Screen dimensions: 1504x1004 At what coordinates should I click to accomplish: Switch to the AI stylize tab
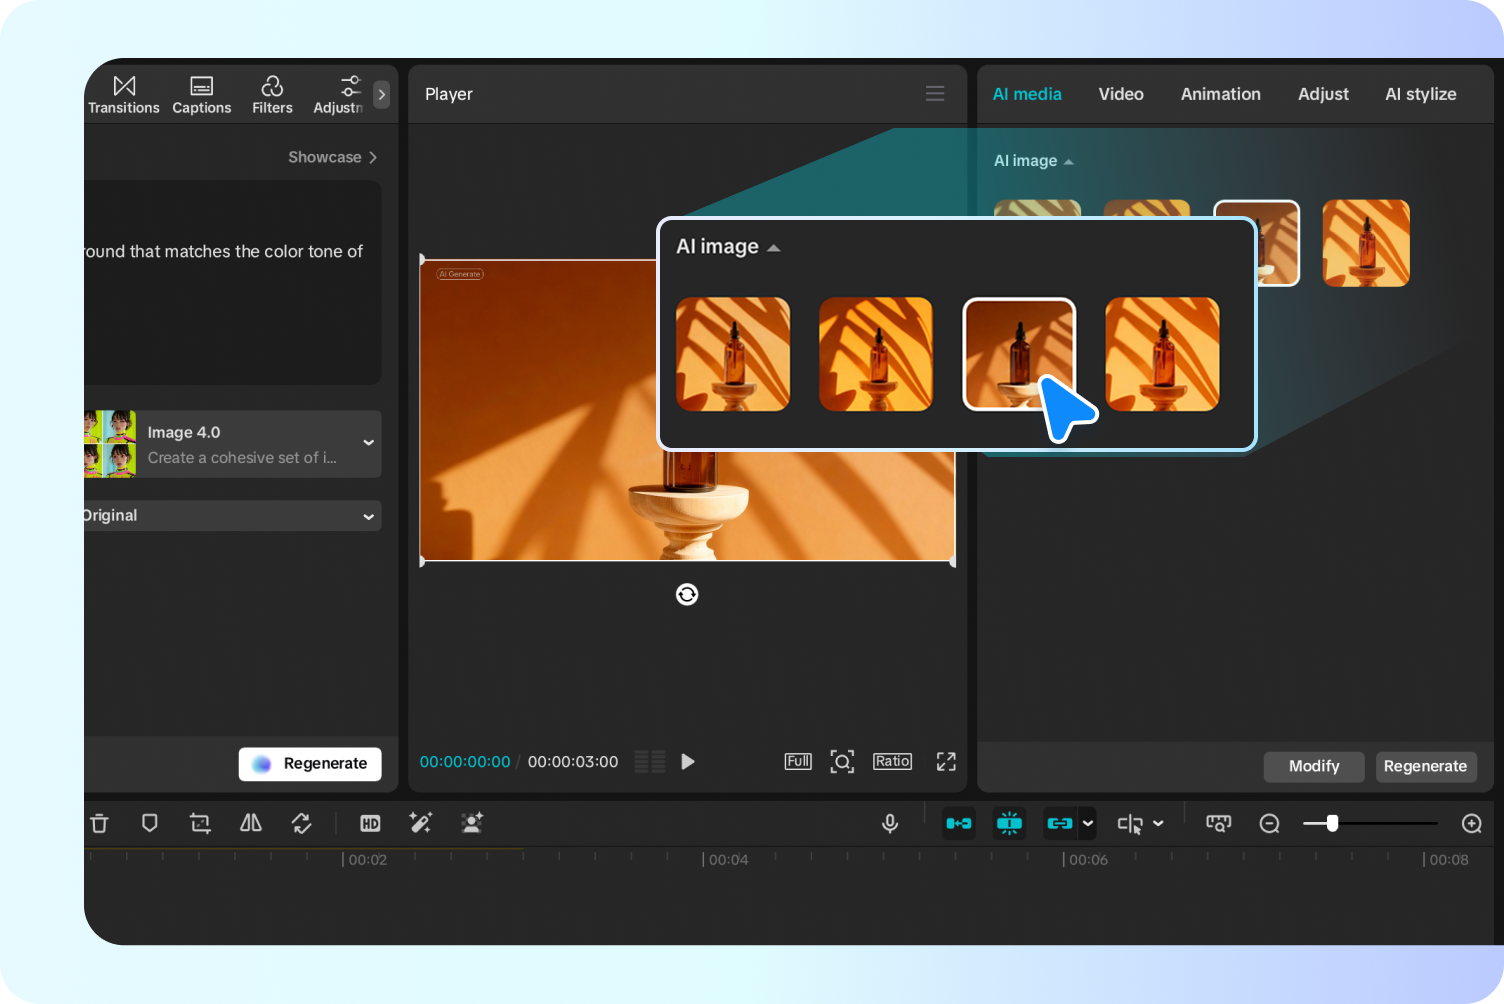coord(1420,94)
